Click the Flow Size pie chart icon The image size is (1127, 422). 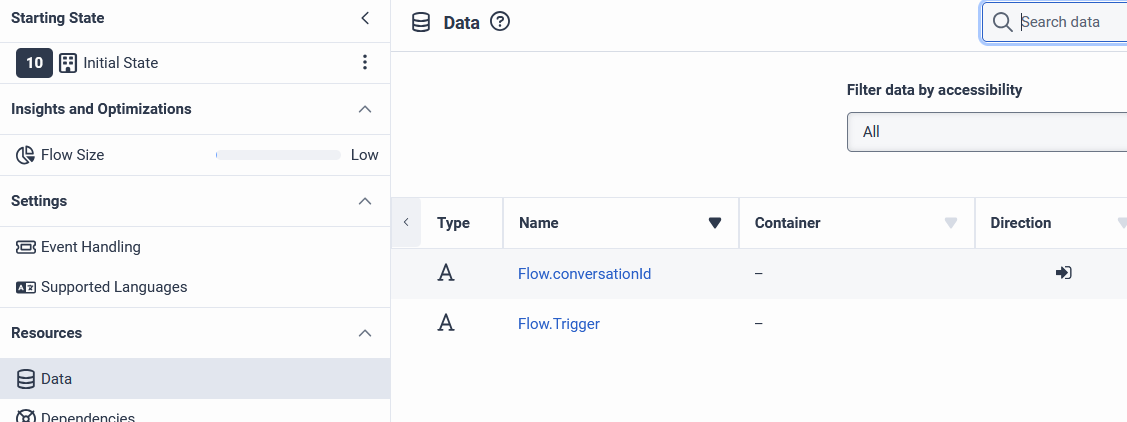click(x=25, y=155)
